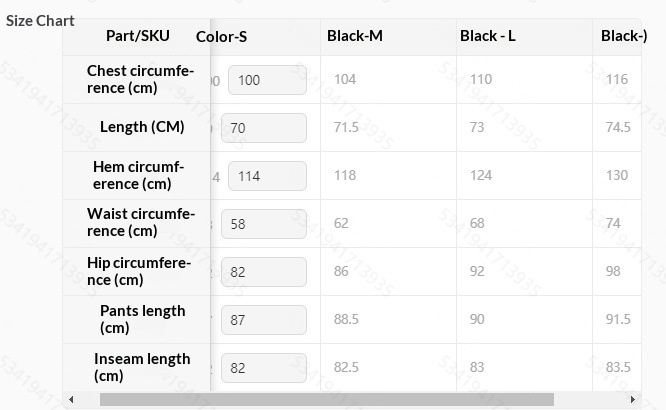666x410 pixels.
Task: Click the waist circumference input showing 58
Action: pos(264,224)
